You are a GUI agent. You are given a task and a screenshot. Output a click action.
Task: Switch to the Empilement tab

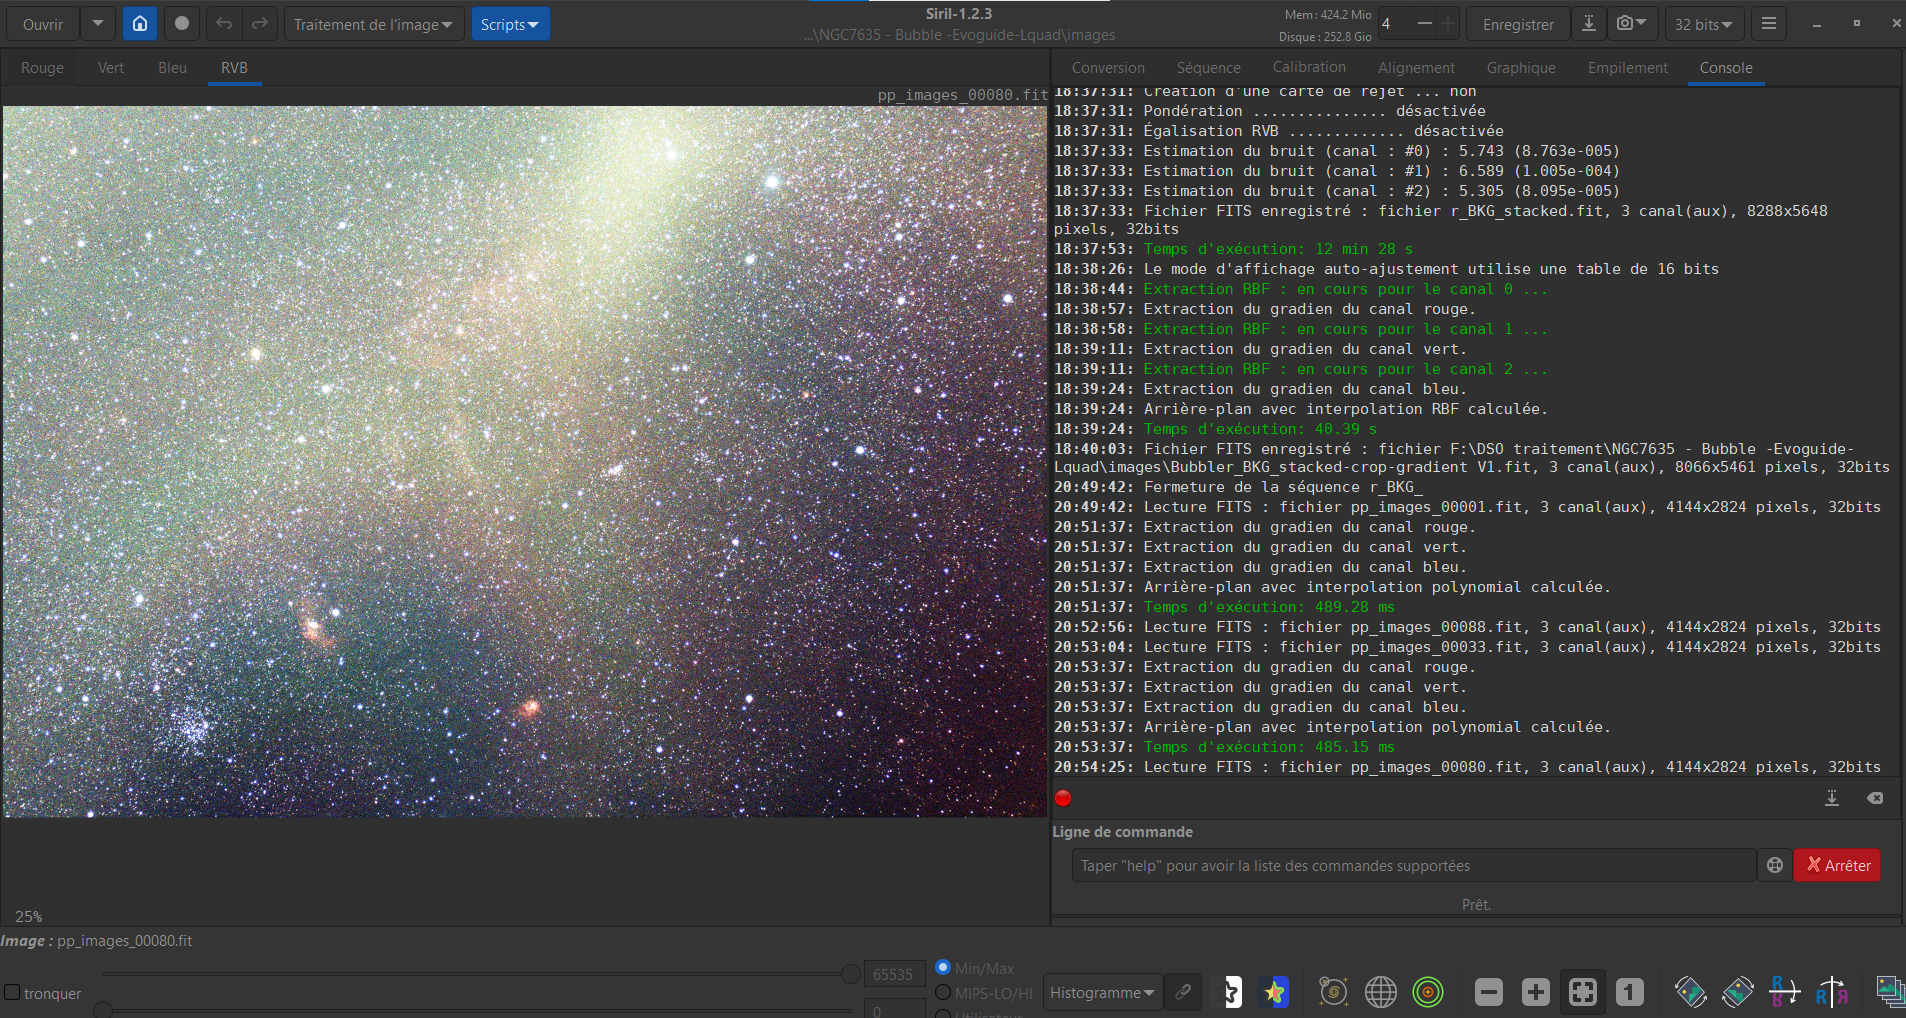1627,68
